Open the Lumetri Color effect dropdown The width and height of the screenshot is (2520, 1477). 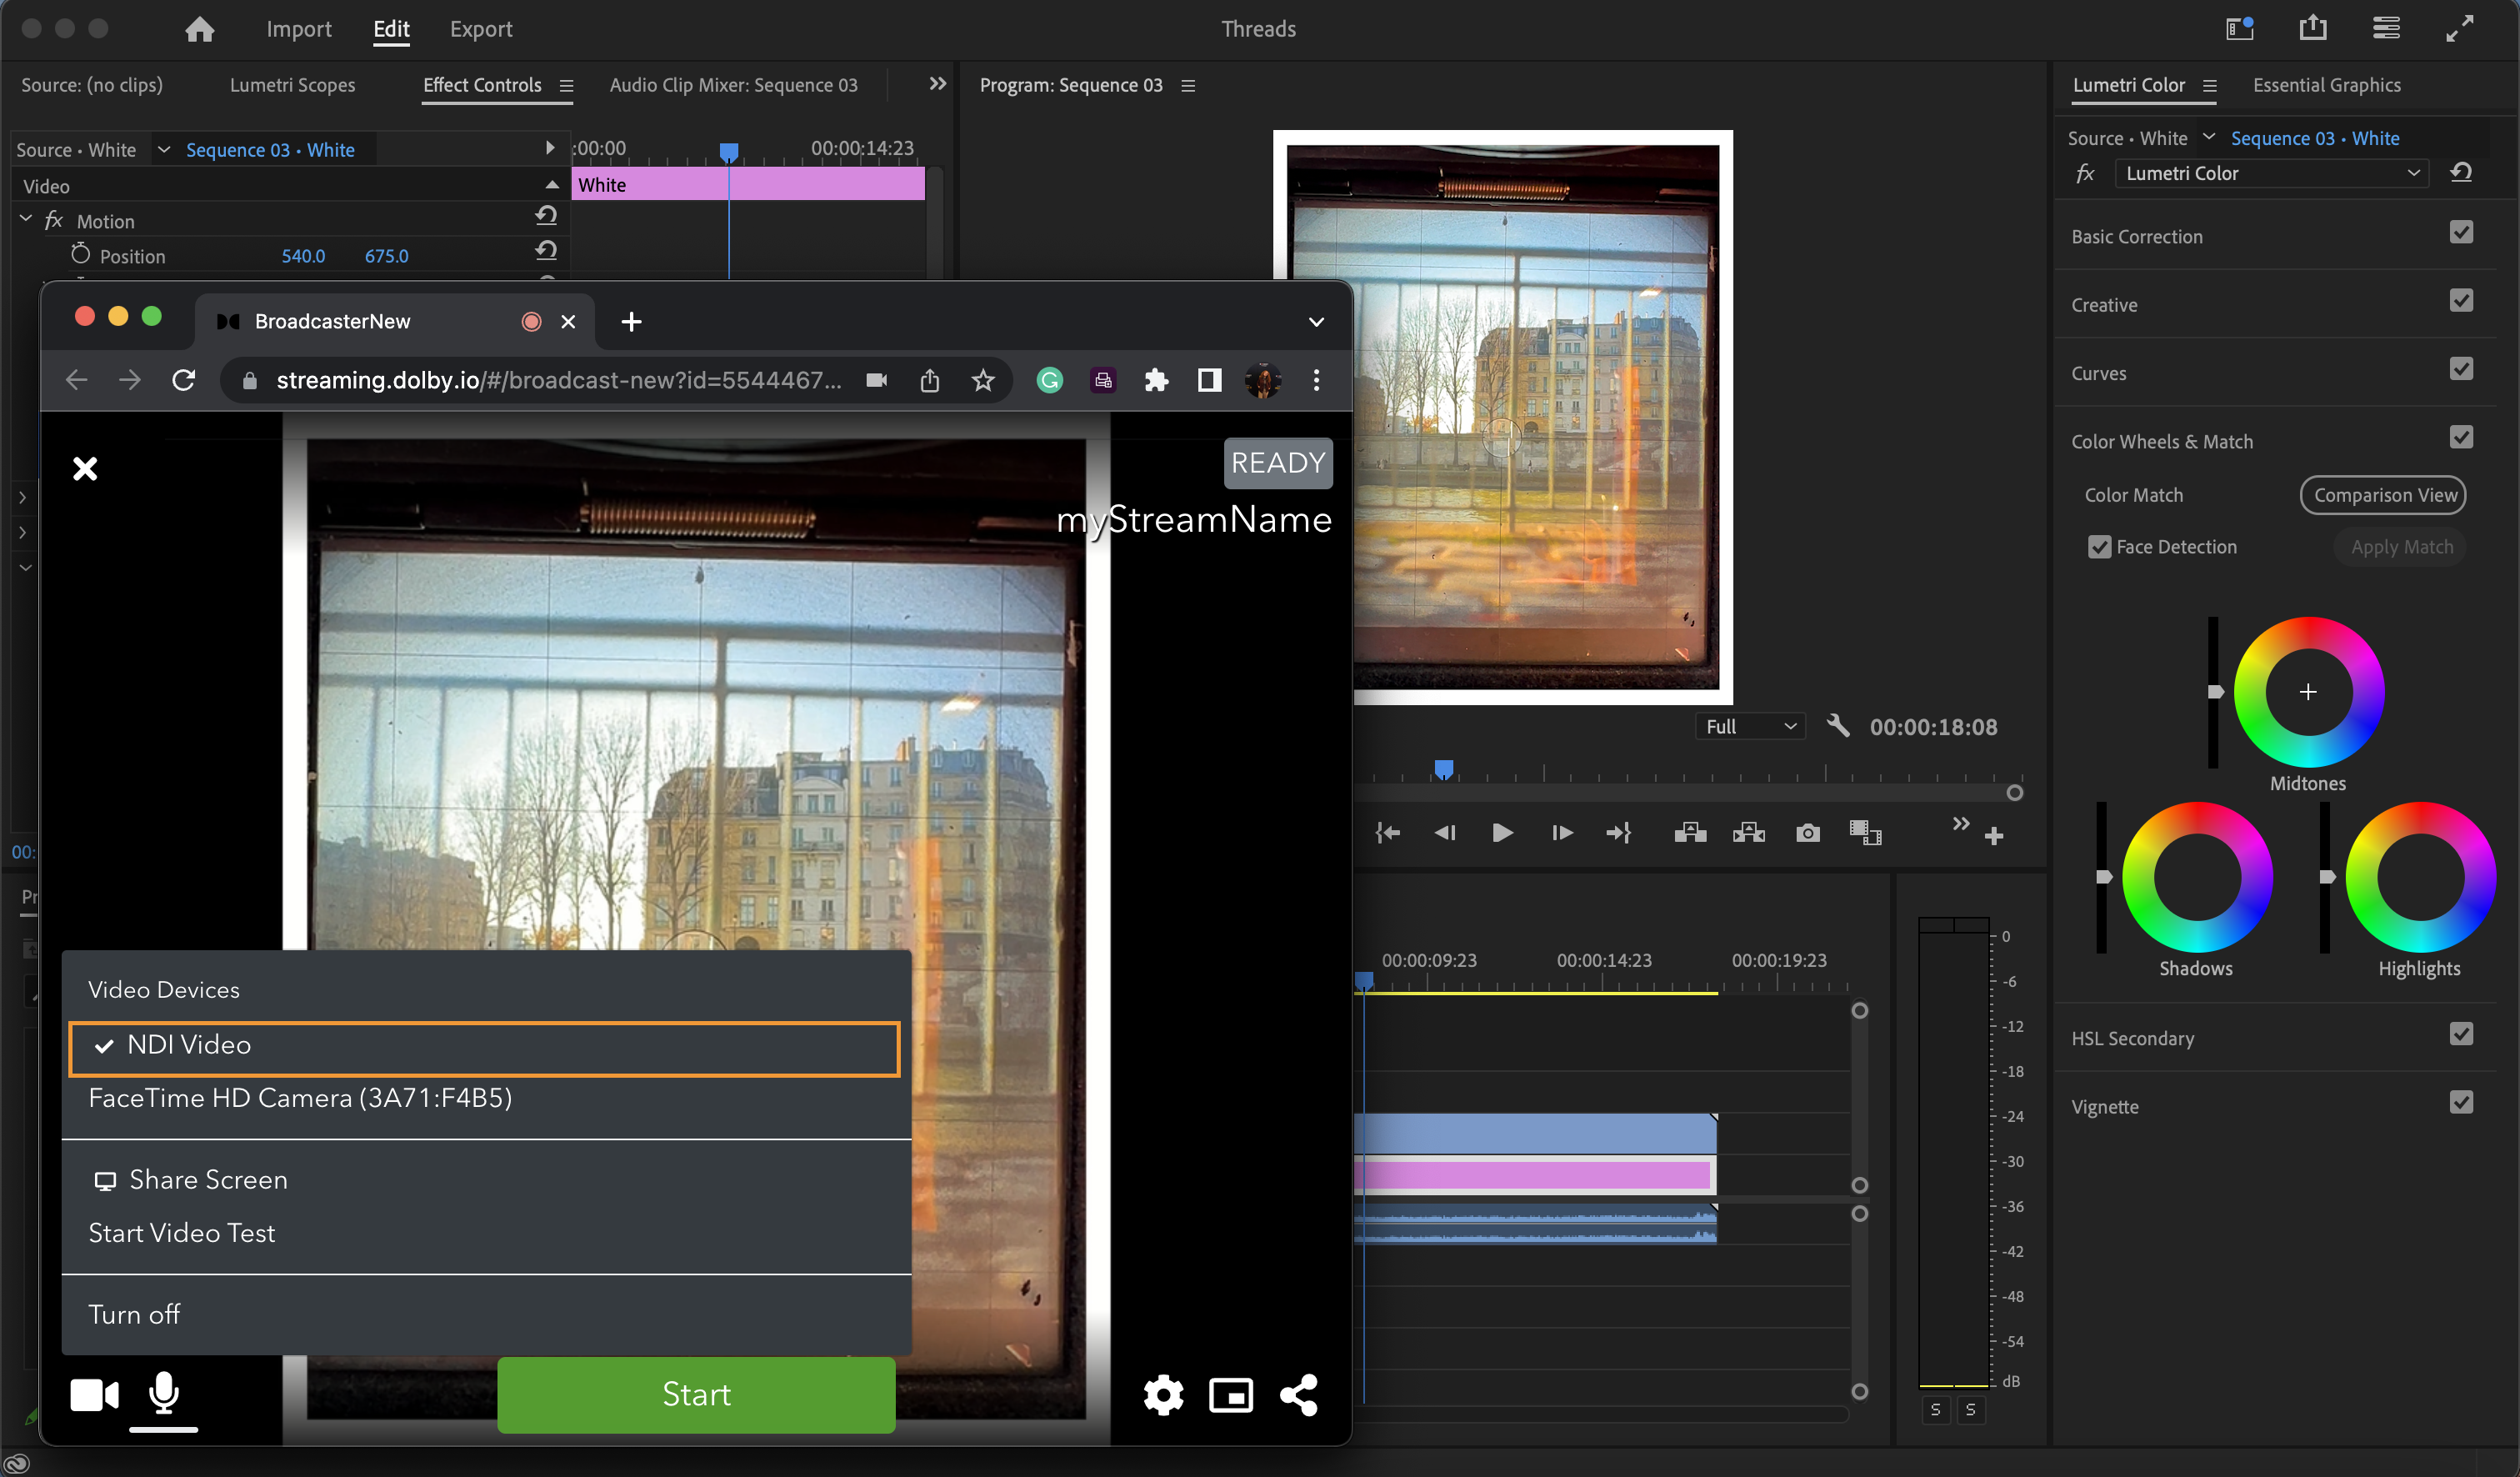click(x=2272, y=173)
